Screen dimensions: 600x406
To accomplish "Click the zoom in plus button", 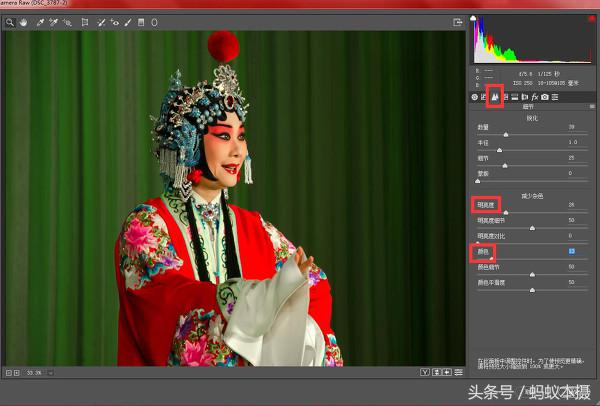I will click(x=16, y=372).
